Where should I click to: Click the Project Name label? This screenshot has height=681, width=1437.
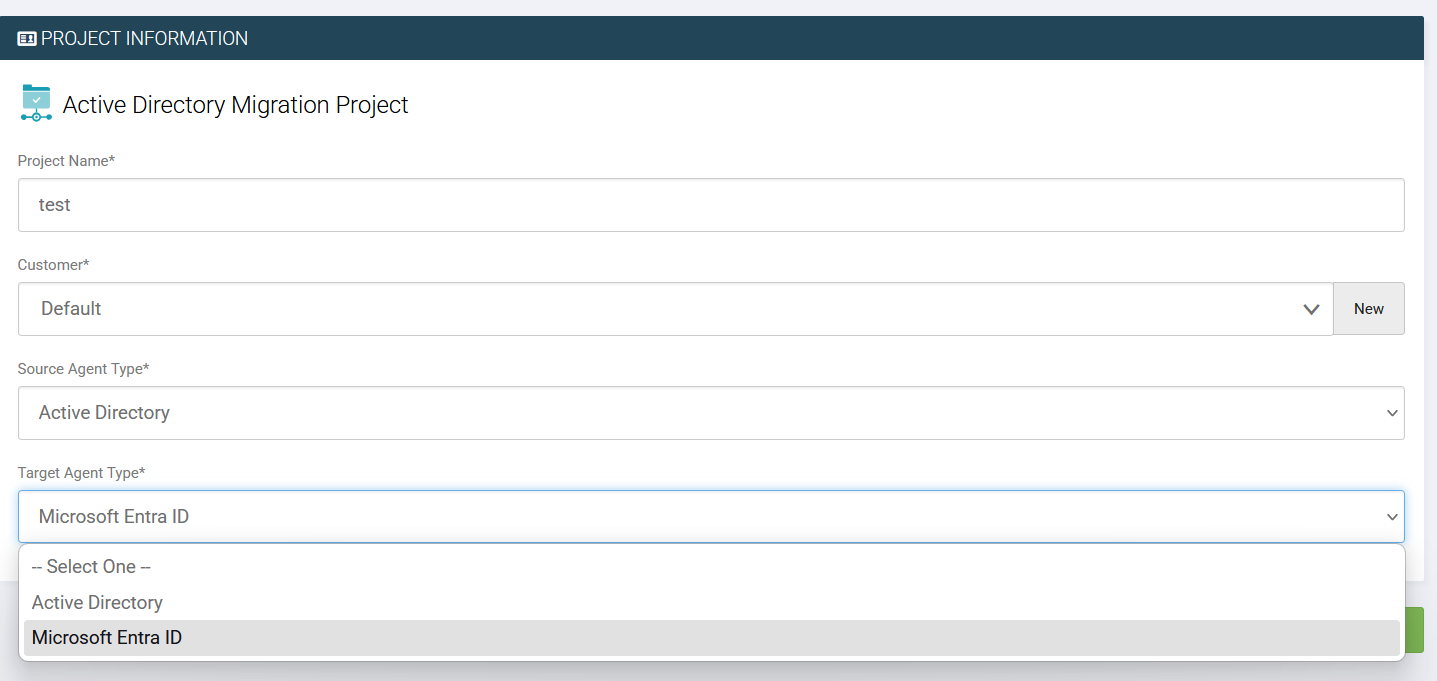[67, 160]
